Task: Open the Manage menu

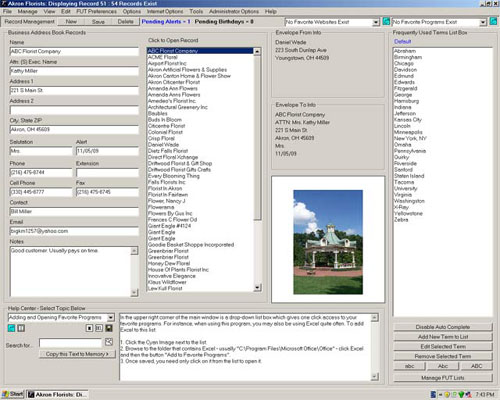Action: pos(28,11)
